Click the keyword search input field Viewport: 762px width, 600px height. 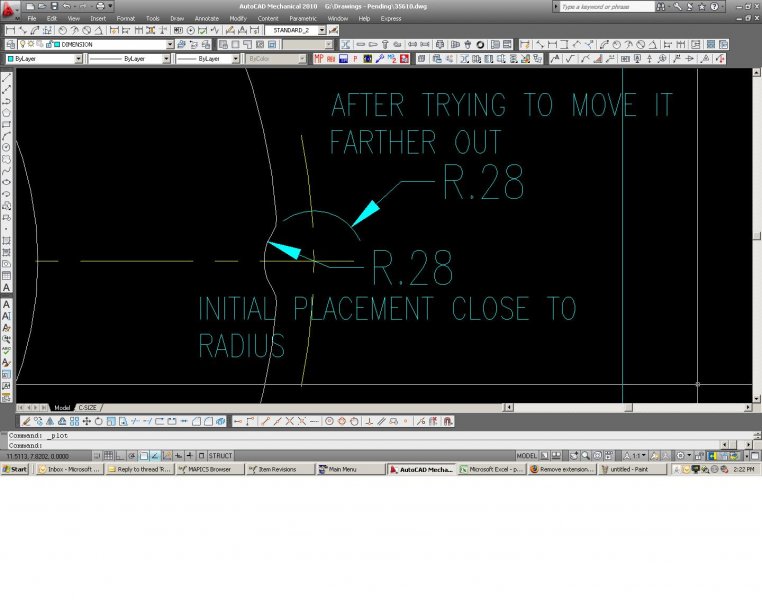point(606,6)
